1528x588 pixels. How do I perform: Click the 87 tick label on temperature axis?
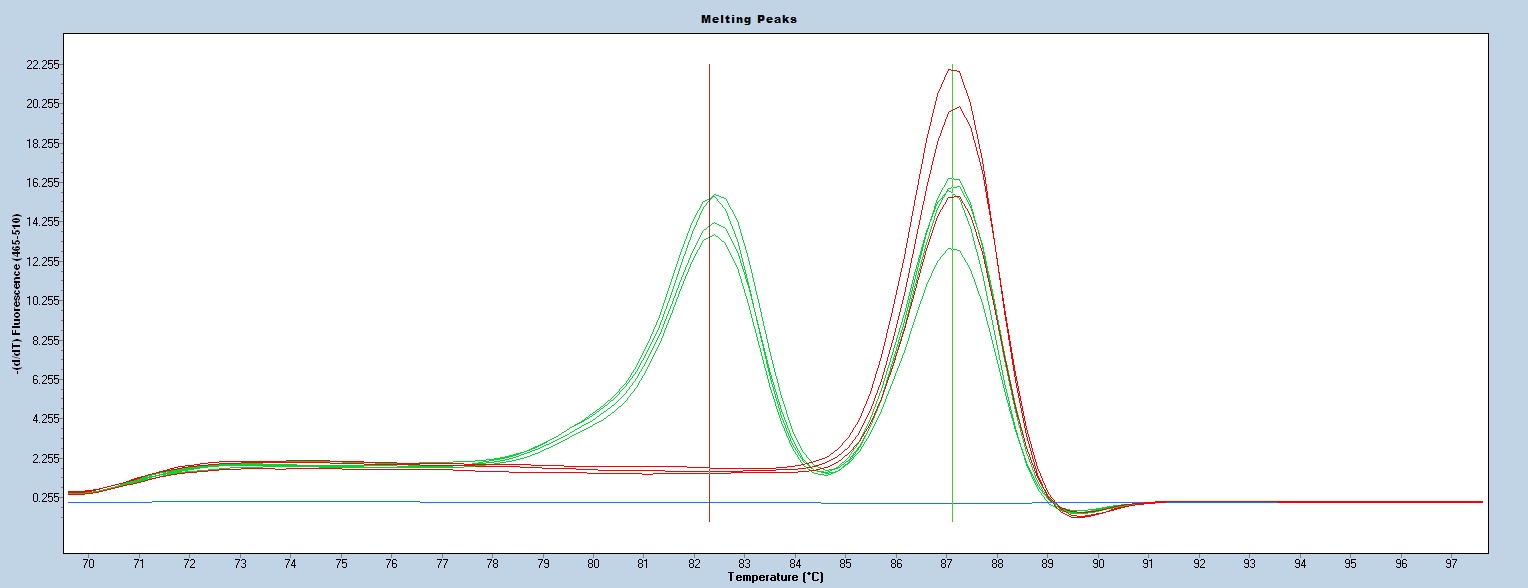pyautogui.click(x=946, y=564)
